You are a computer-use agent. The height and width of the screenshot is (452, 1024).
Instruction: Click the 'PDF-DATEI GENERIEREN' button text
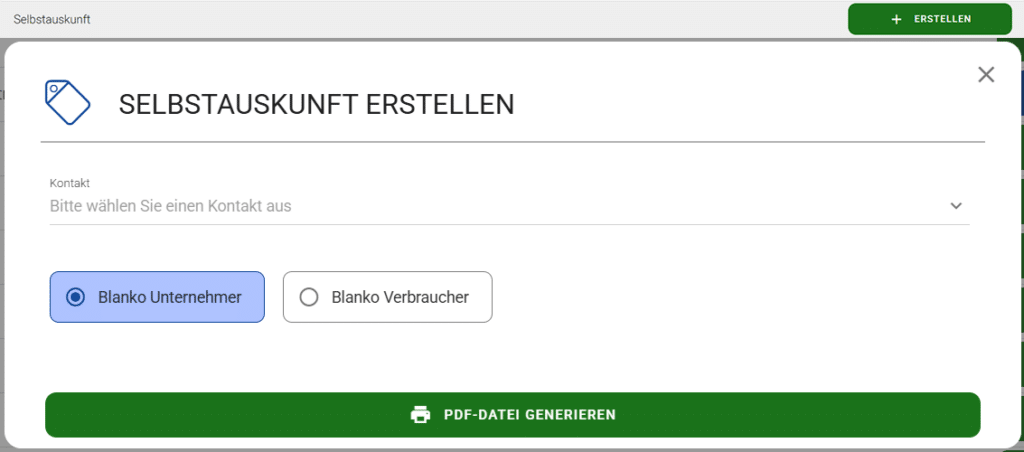530,415
